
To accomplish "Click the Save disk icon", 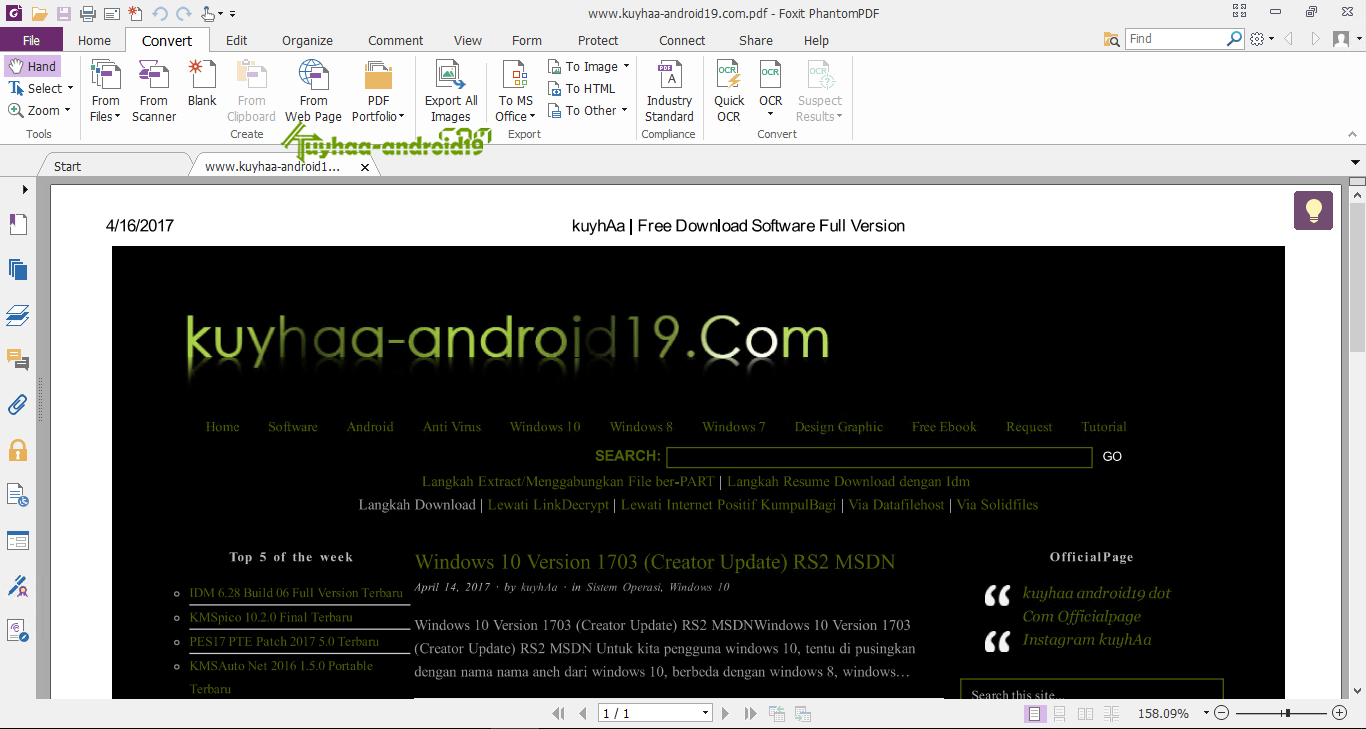I will click(64, 14).
